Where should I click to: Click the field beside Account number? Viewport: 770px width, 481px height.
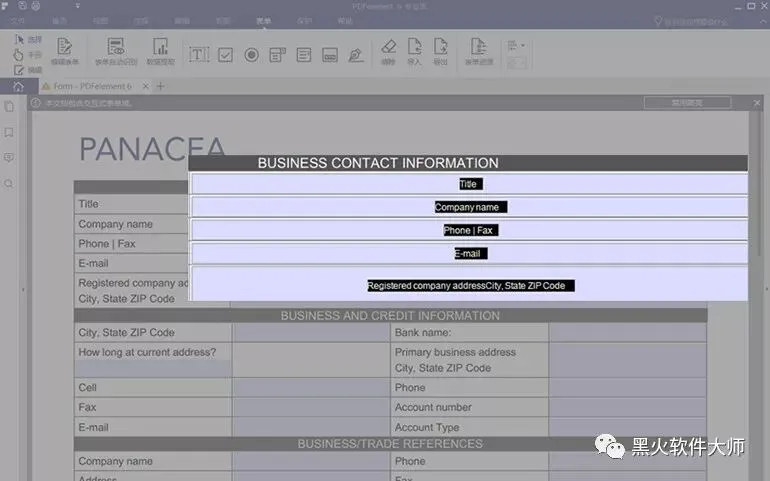pos(628,407)
